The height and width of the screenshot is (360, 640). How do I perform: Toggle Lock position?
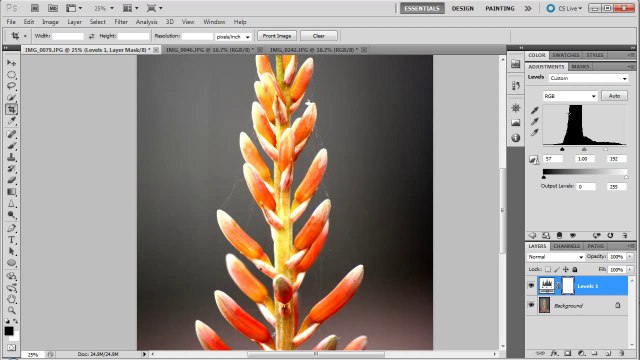pos(566,269)
